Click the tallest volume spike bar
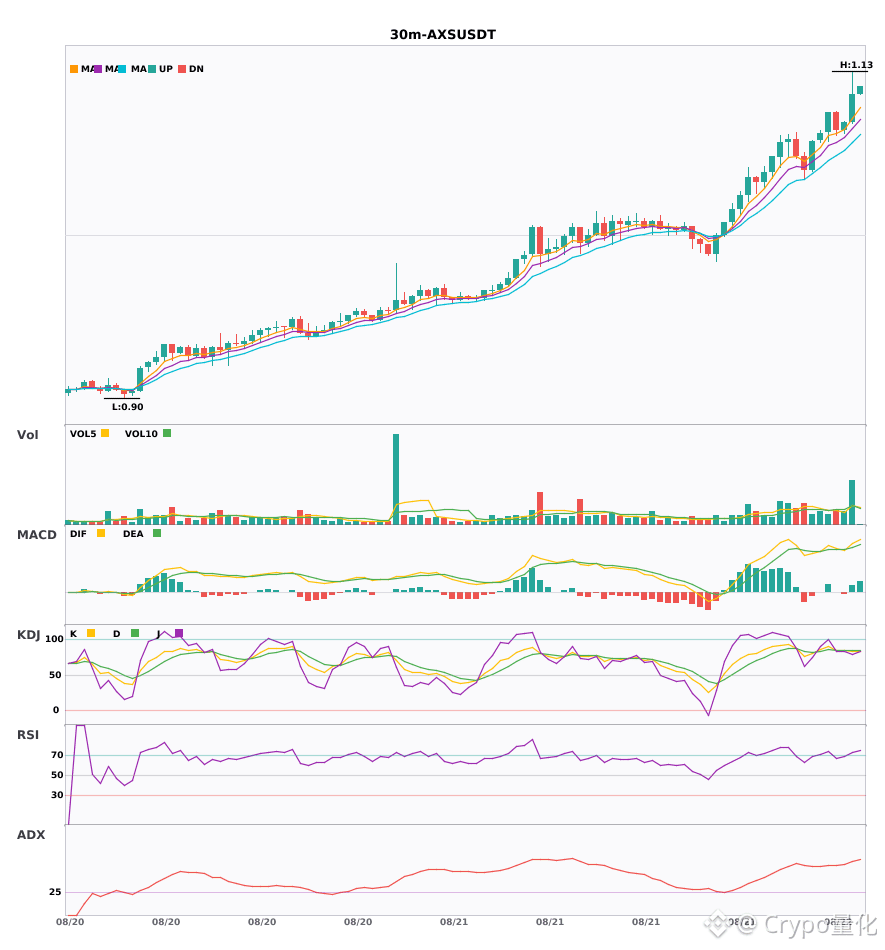The height and width of the screenshot is (950, 885). [x=396, y=479]
